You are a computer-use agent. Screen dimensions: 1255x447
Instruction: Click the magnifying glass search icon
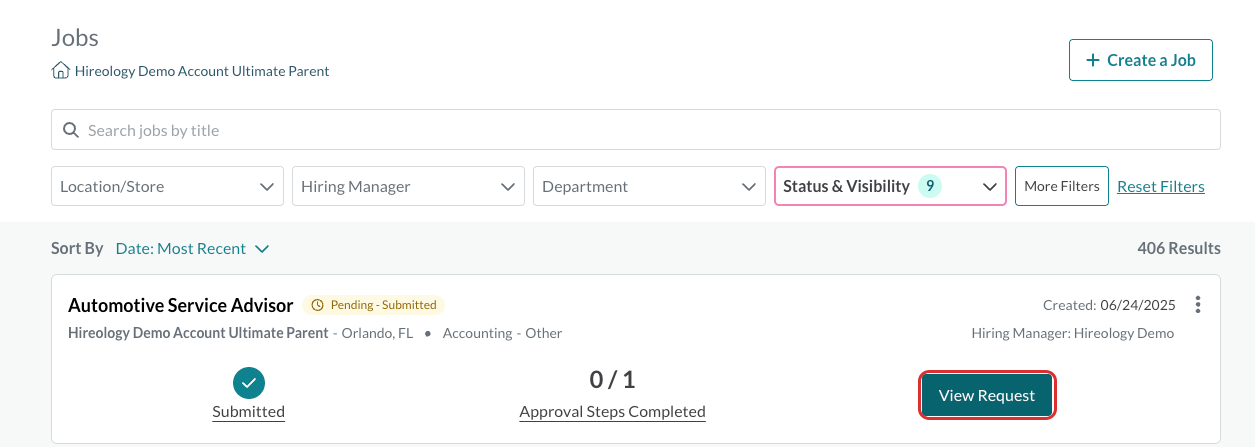[71, 130]
